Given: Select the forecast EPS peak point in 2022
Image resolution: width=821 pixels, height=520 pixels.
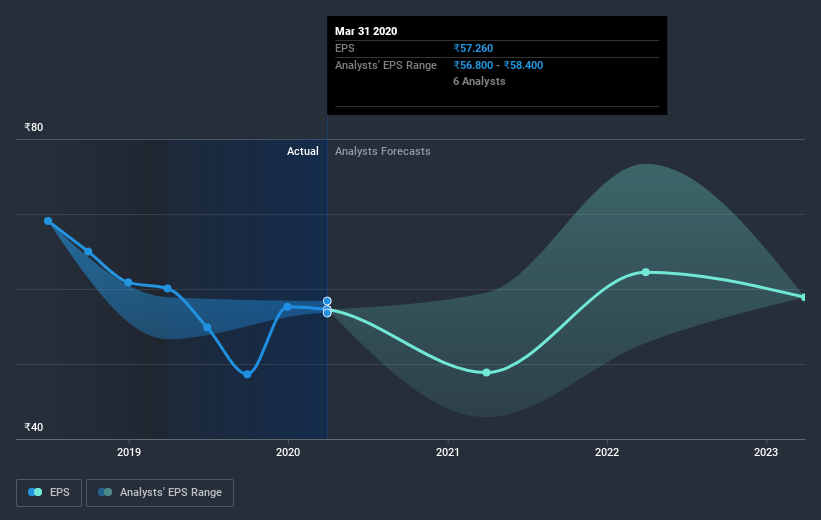Looking at the screenshot, I should [646, 272].
